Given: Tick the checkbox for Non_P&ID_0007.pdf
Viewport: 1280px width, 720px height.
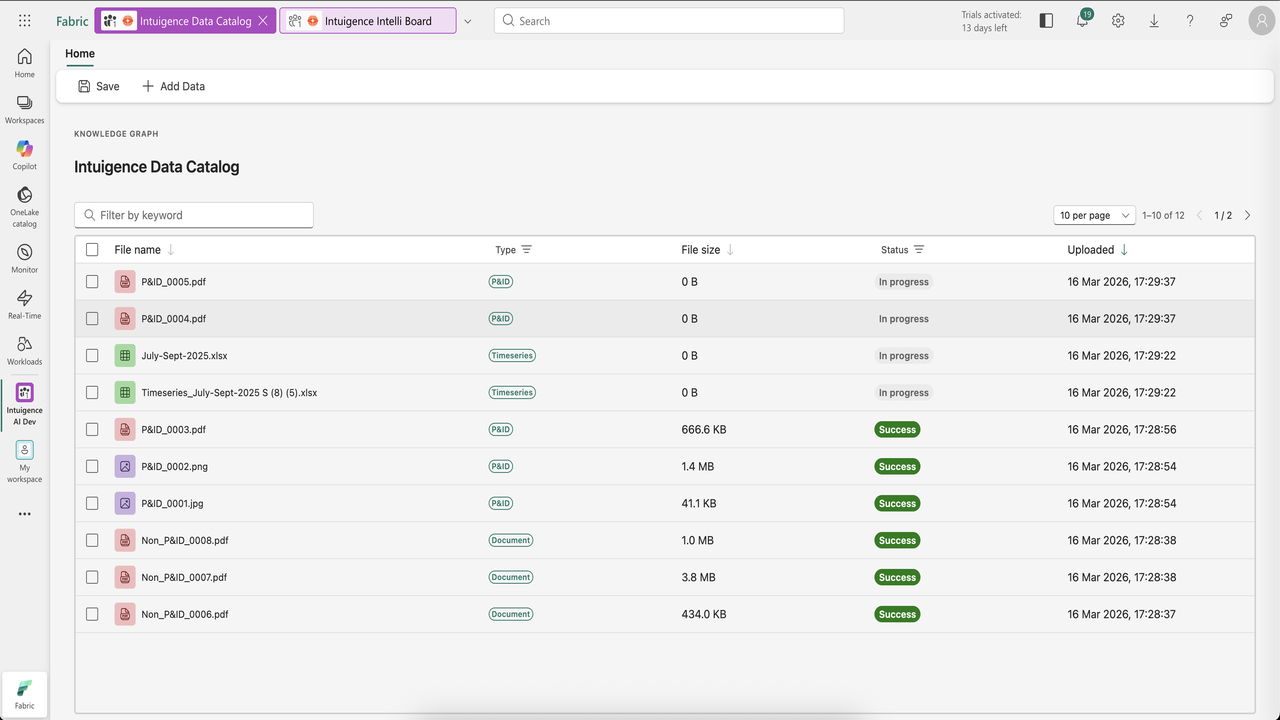Looking at the screenshot, I should pos(92,577).
